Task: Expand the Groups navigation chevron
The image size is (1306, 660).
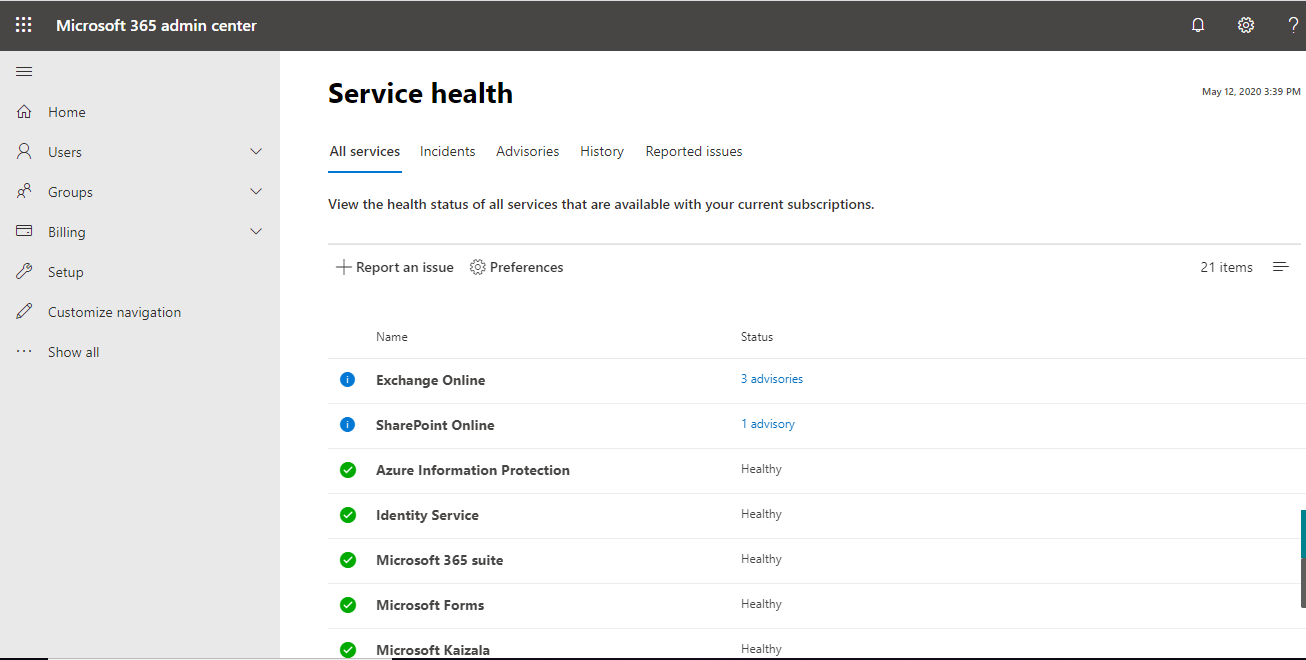Action: tap(256, 192)
